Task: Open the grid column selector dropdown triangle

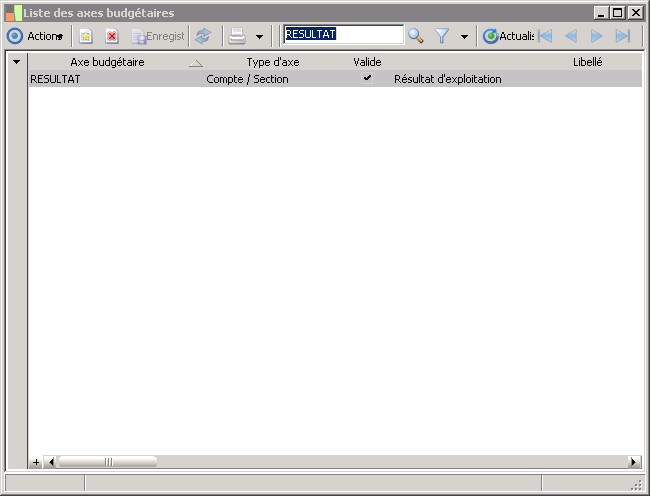Action: click(x=17, y=62)
